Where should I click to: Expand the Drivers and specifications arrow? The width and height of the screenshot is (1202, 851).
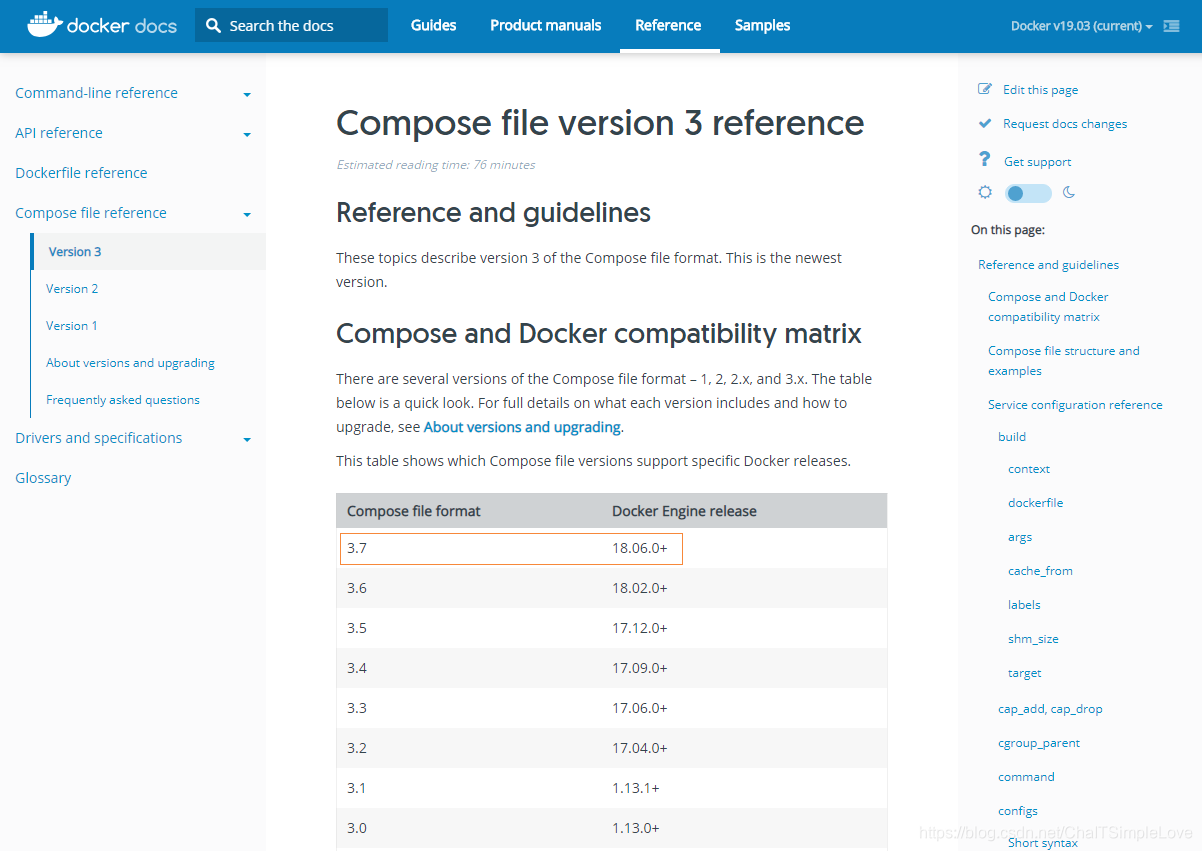pyautogui.click(x=247, y=440)
